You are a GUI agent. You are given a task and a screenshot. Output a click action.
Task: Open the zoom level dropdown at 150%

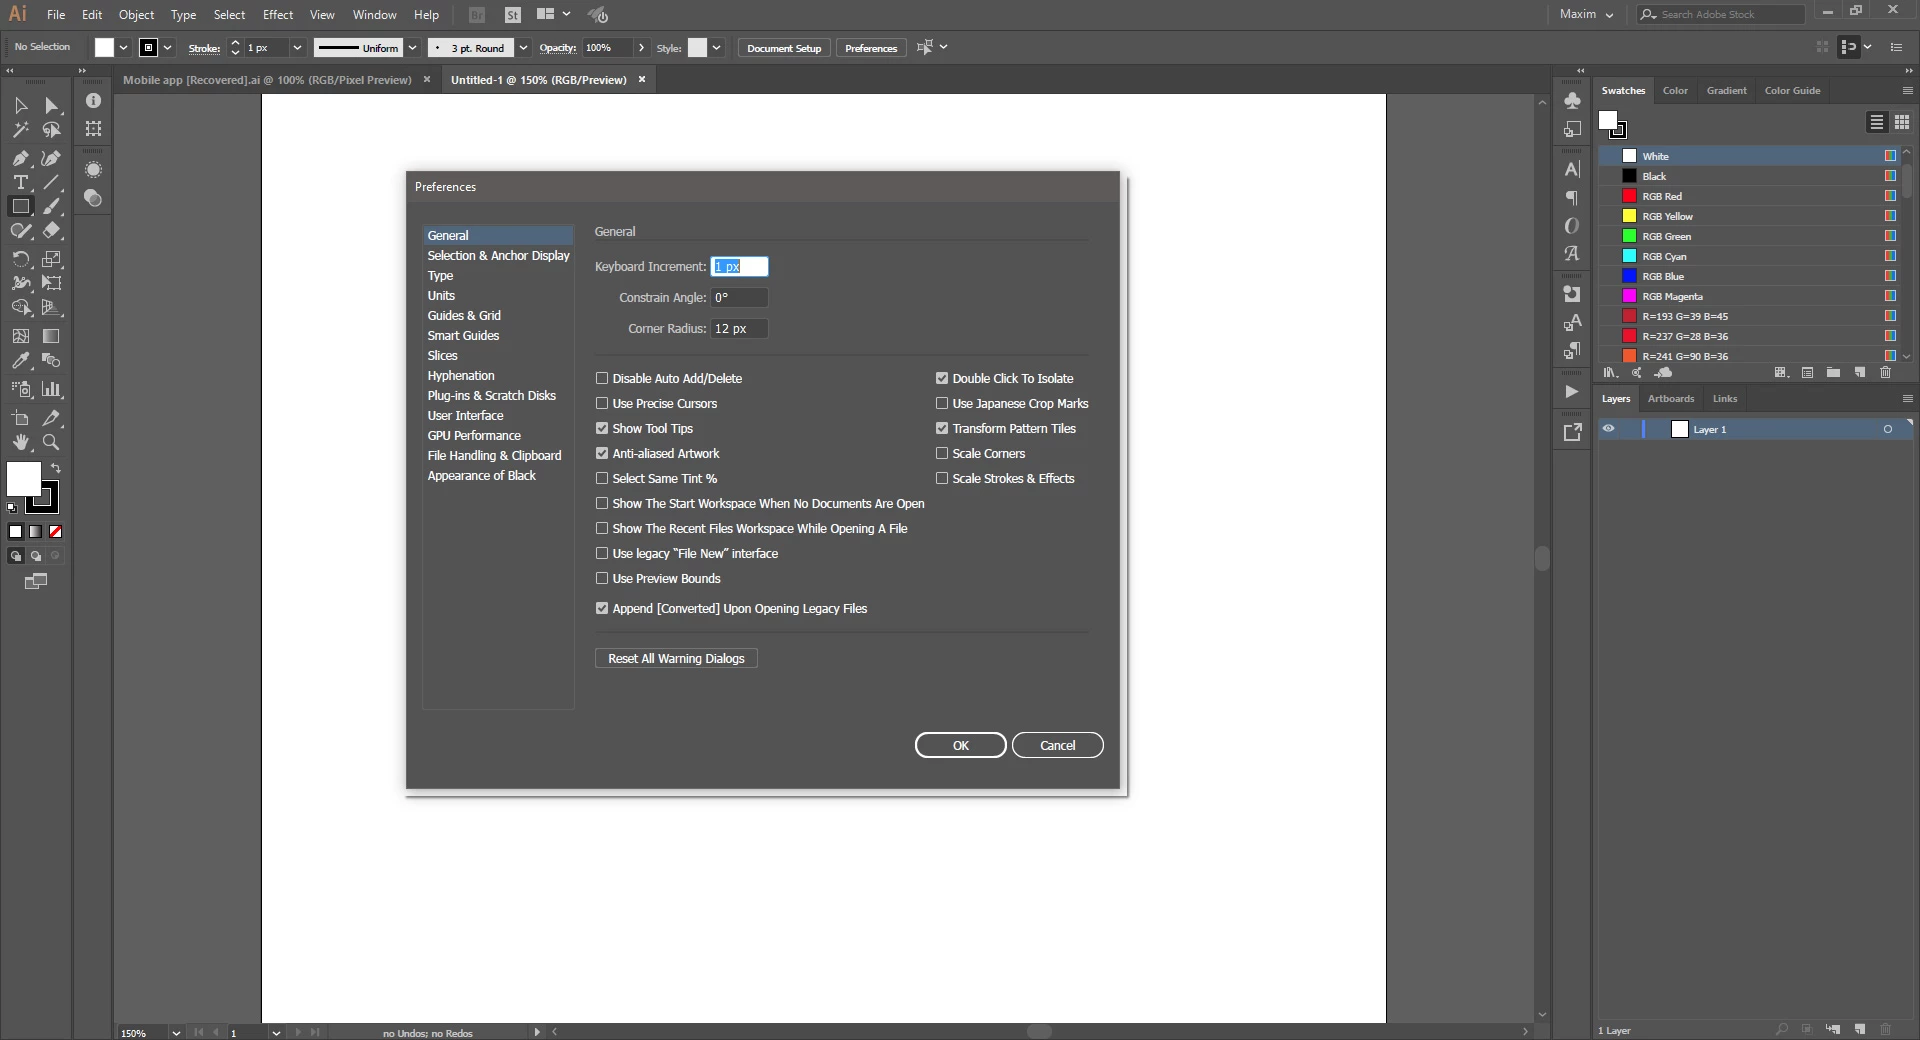click(x=176, y=1033)
